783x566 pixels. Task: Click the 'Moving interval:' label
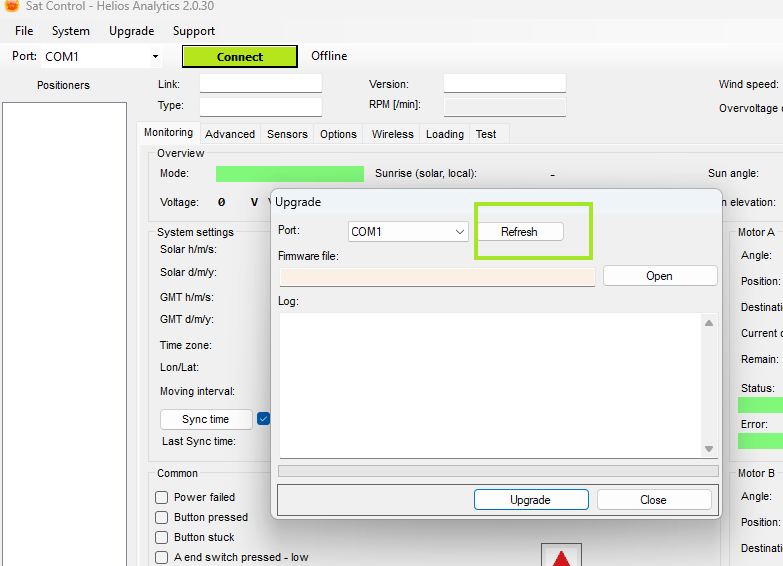point(197,391)
